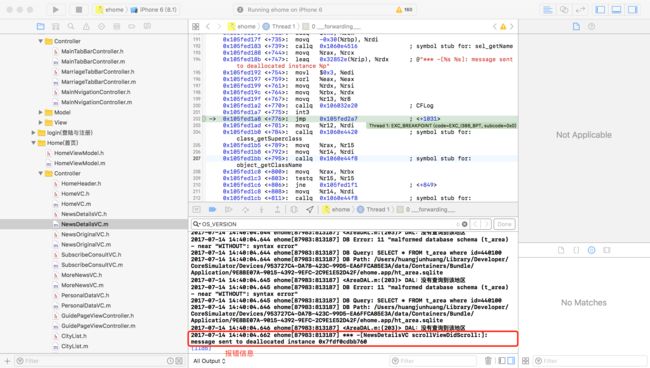Open the related items grid menu
Viewport: 650px width, 368px height.
coord(196,27)
